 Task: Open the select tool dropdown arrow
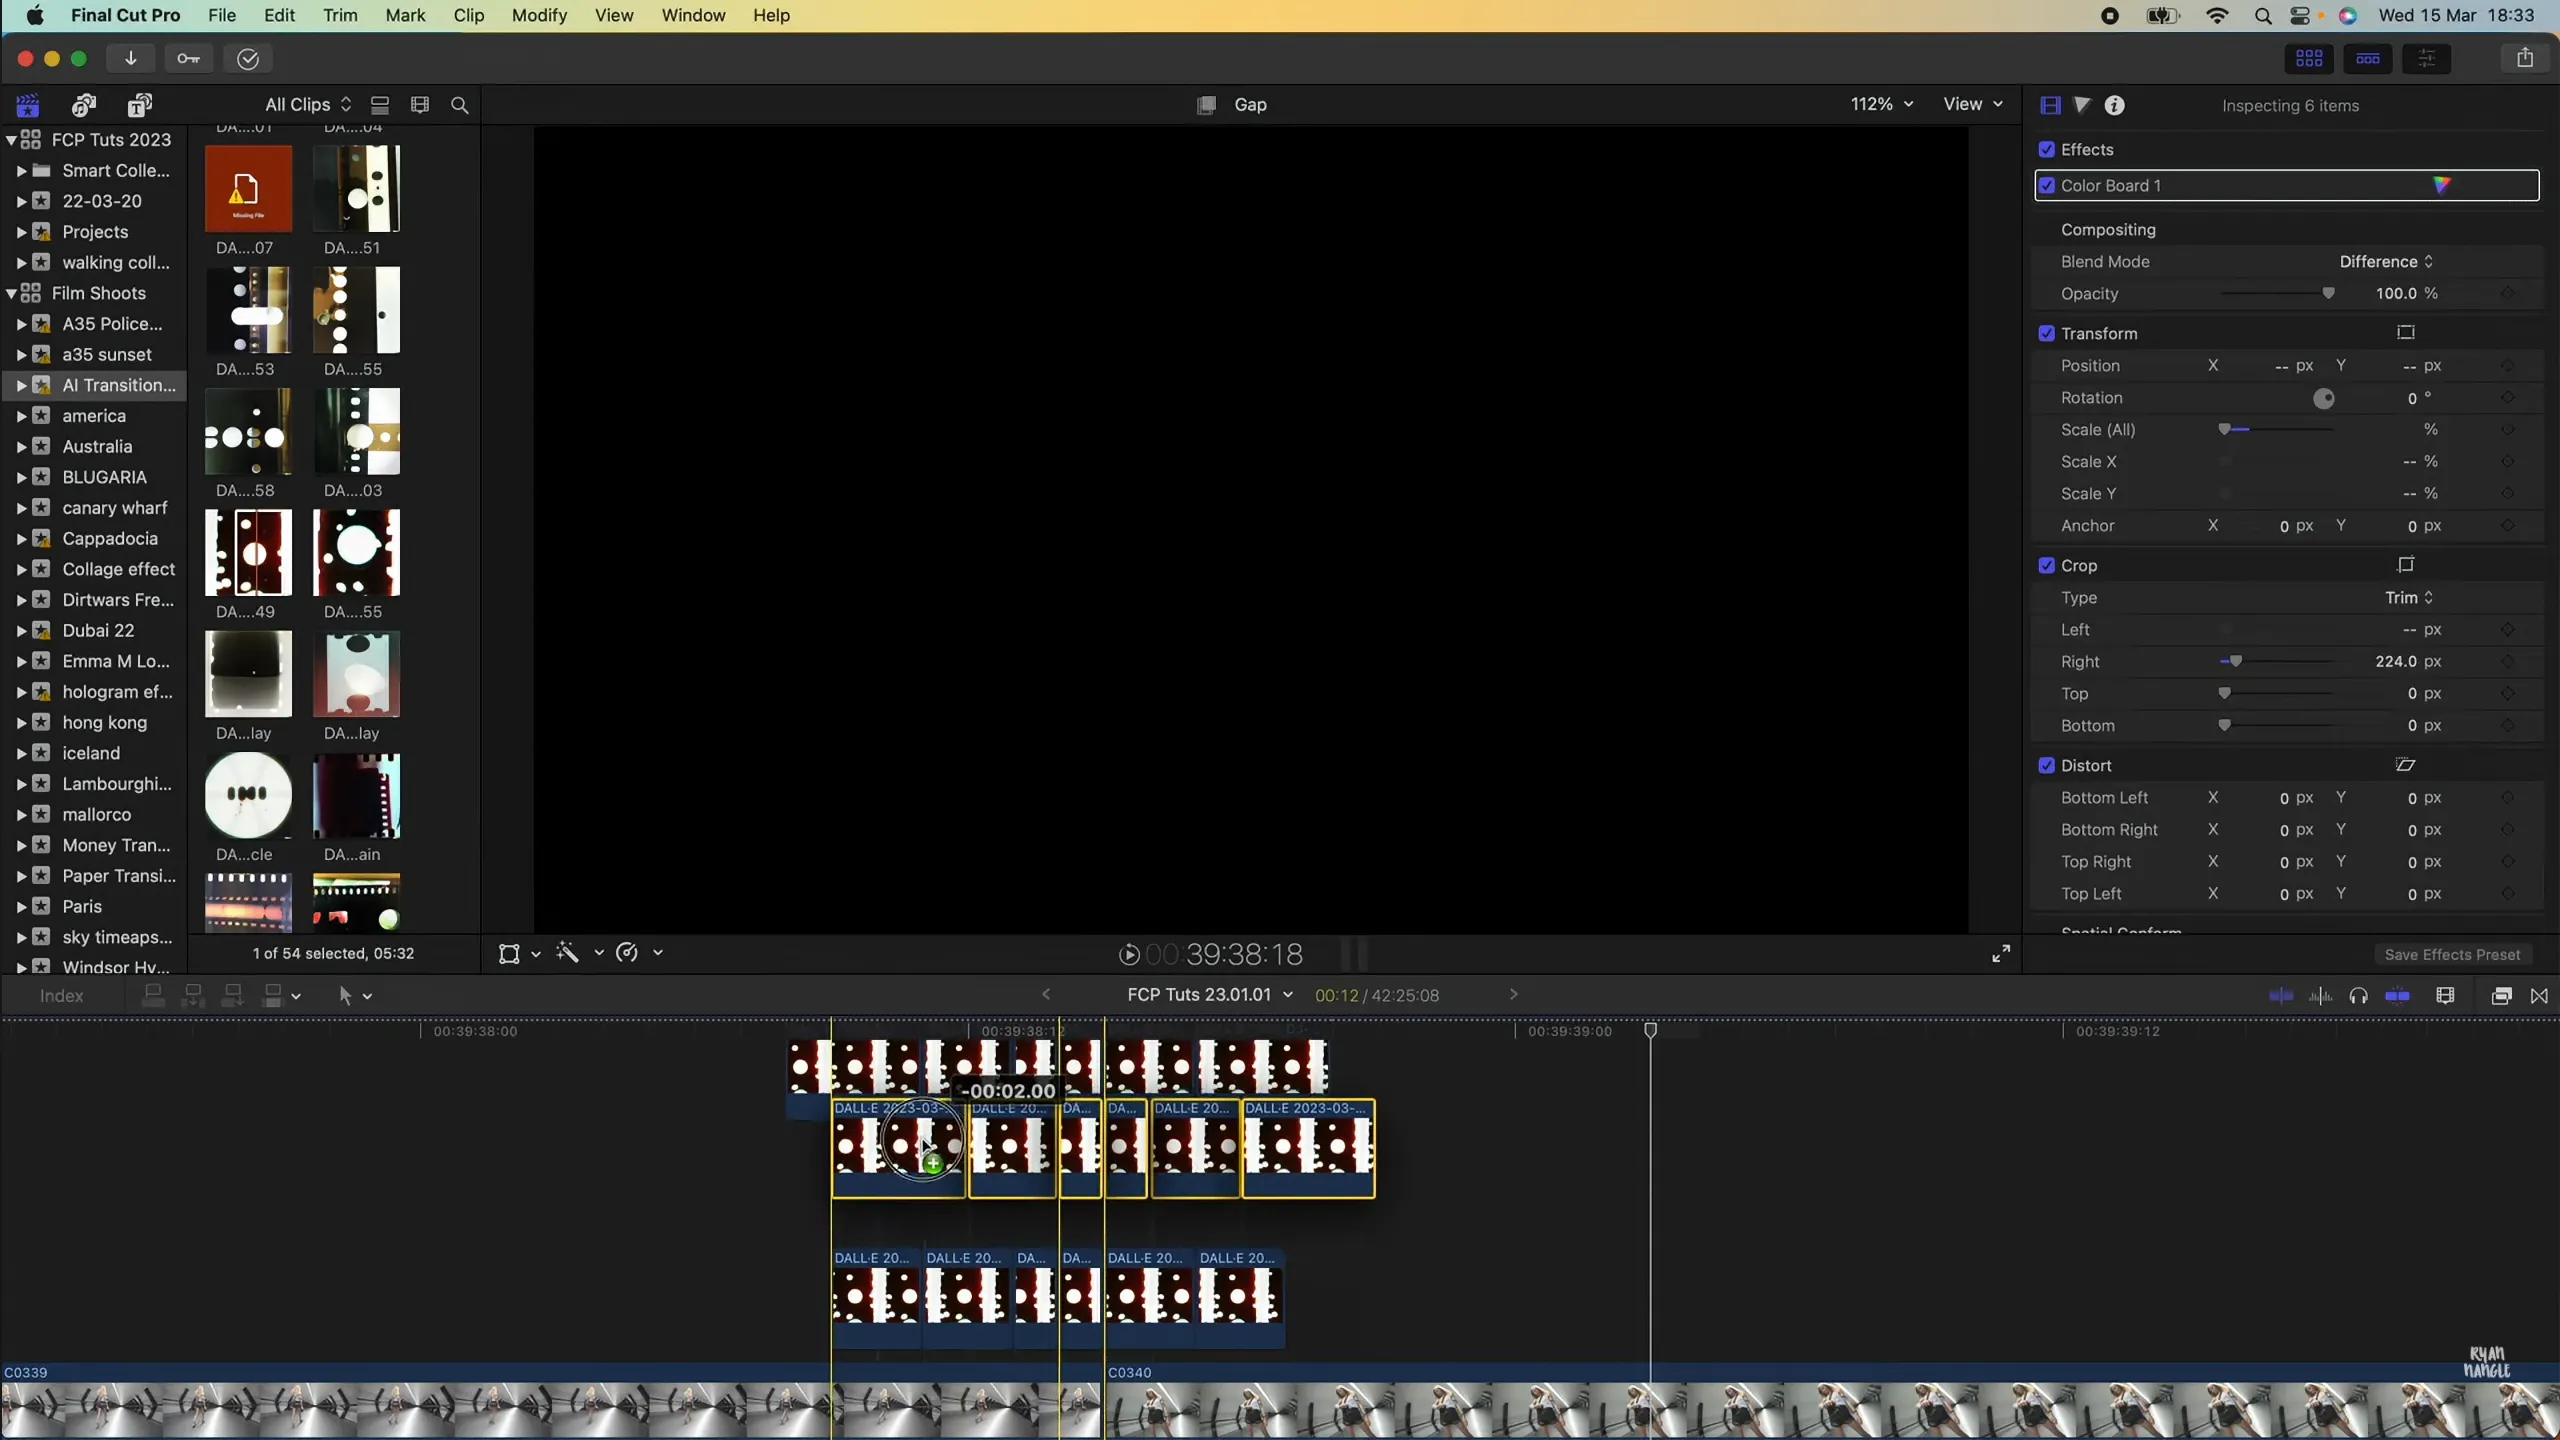367,996
